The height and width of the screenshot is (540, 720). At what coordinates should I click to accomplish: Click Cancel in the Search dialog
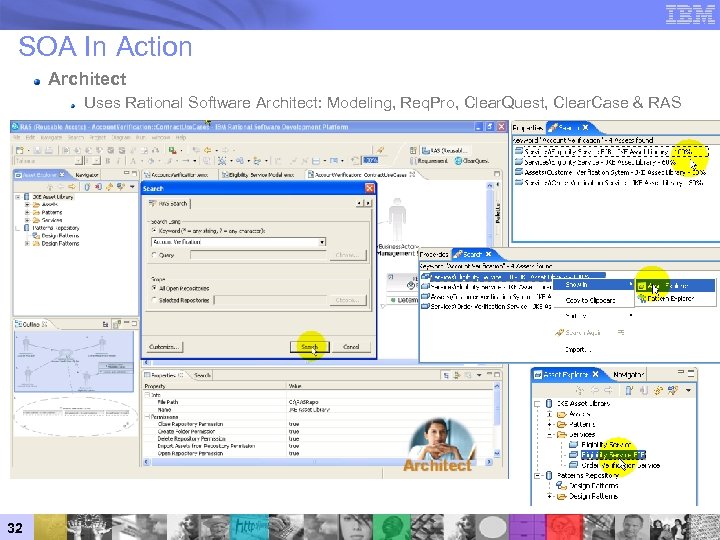coord(351,347)
